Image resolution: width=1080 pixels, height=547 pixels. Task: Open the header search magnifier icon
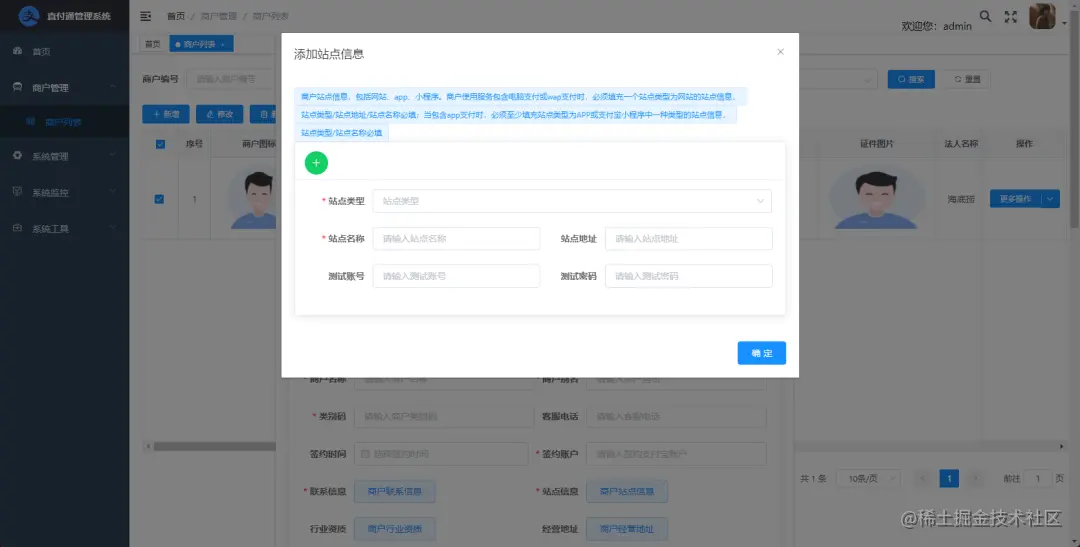(986, 16)
